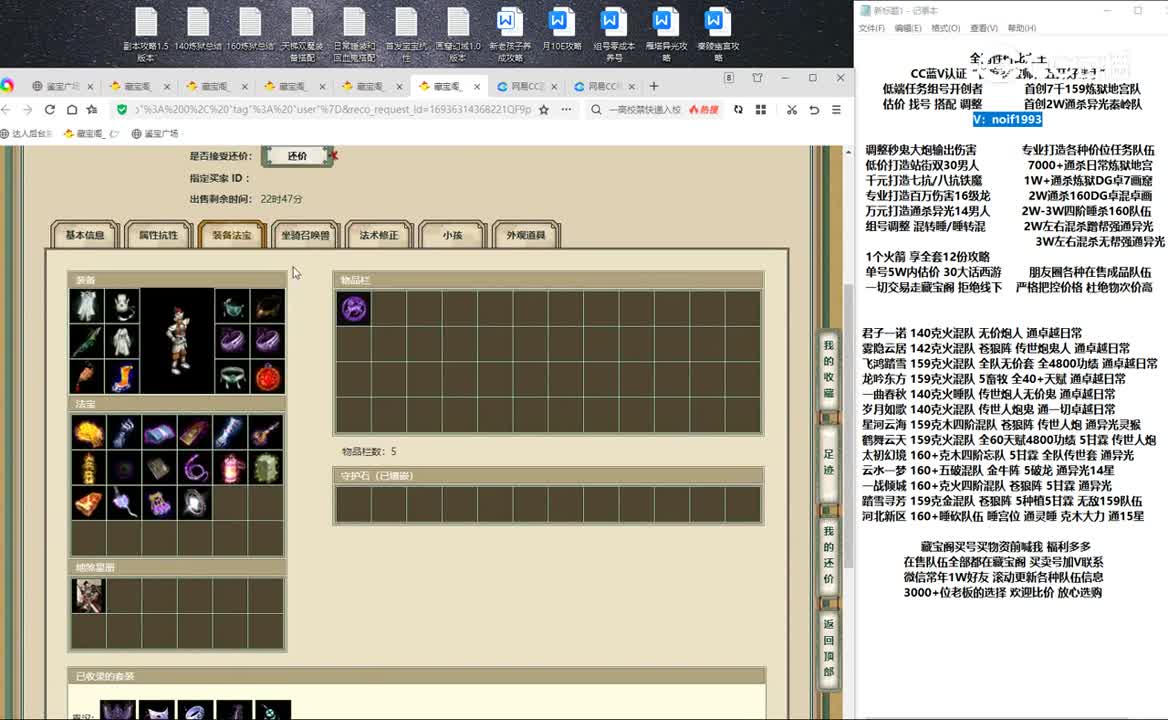Screen dimensions: 1168x720
Task: Click the highlighted text V: noif1993 in Notepad
Action: 1007,119
